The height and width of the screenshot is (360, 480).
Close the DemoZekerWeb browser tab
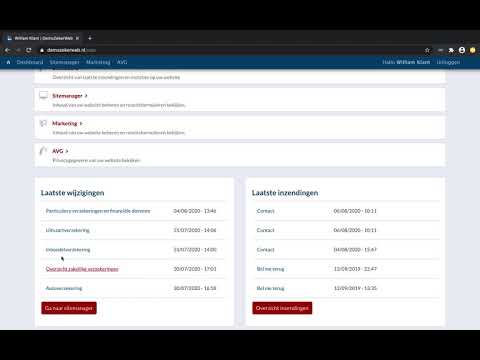point(77,38)
